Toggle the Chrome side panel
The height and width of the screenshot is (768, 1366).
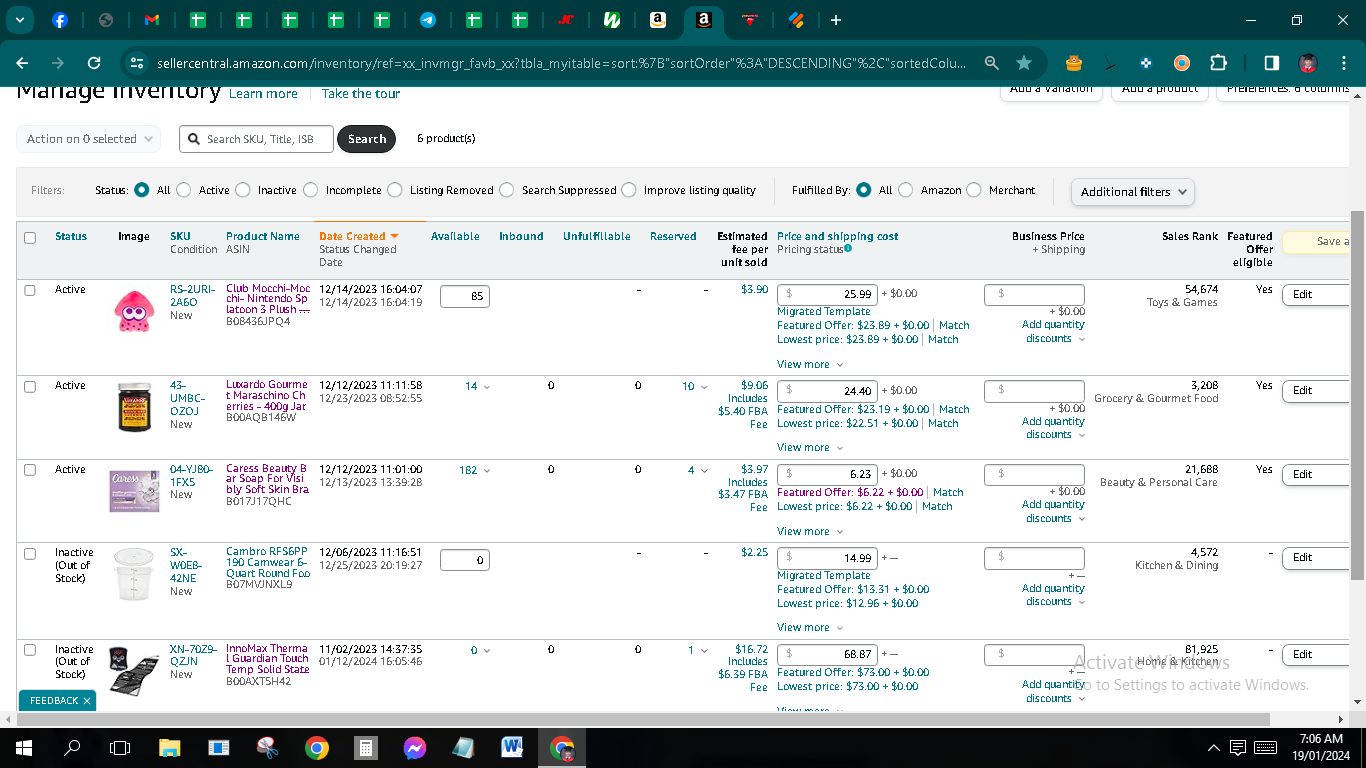click(1271, 63)
